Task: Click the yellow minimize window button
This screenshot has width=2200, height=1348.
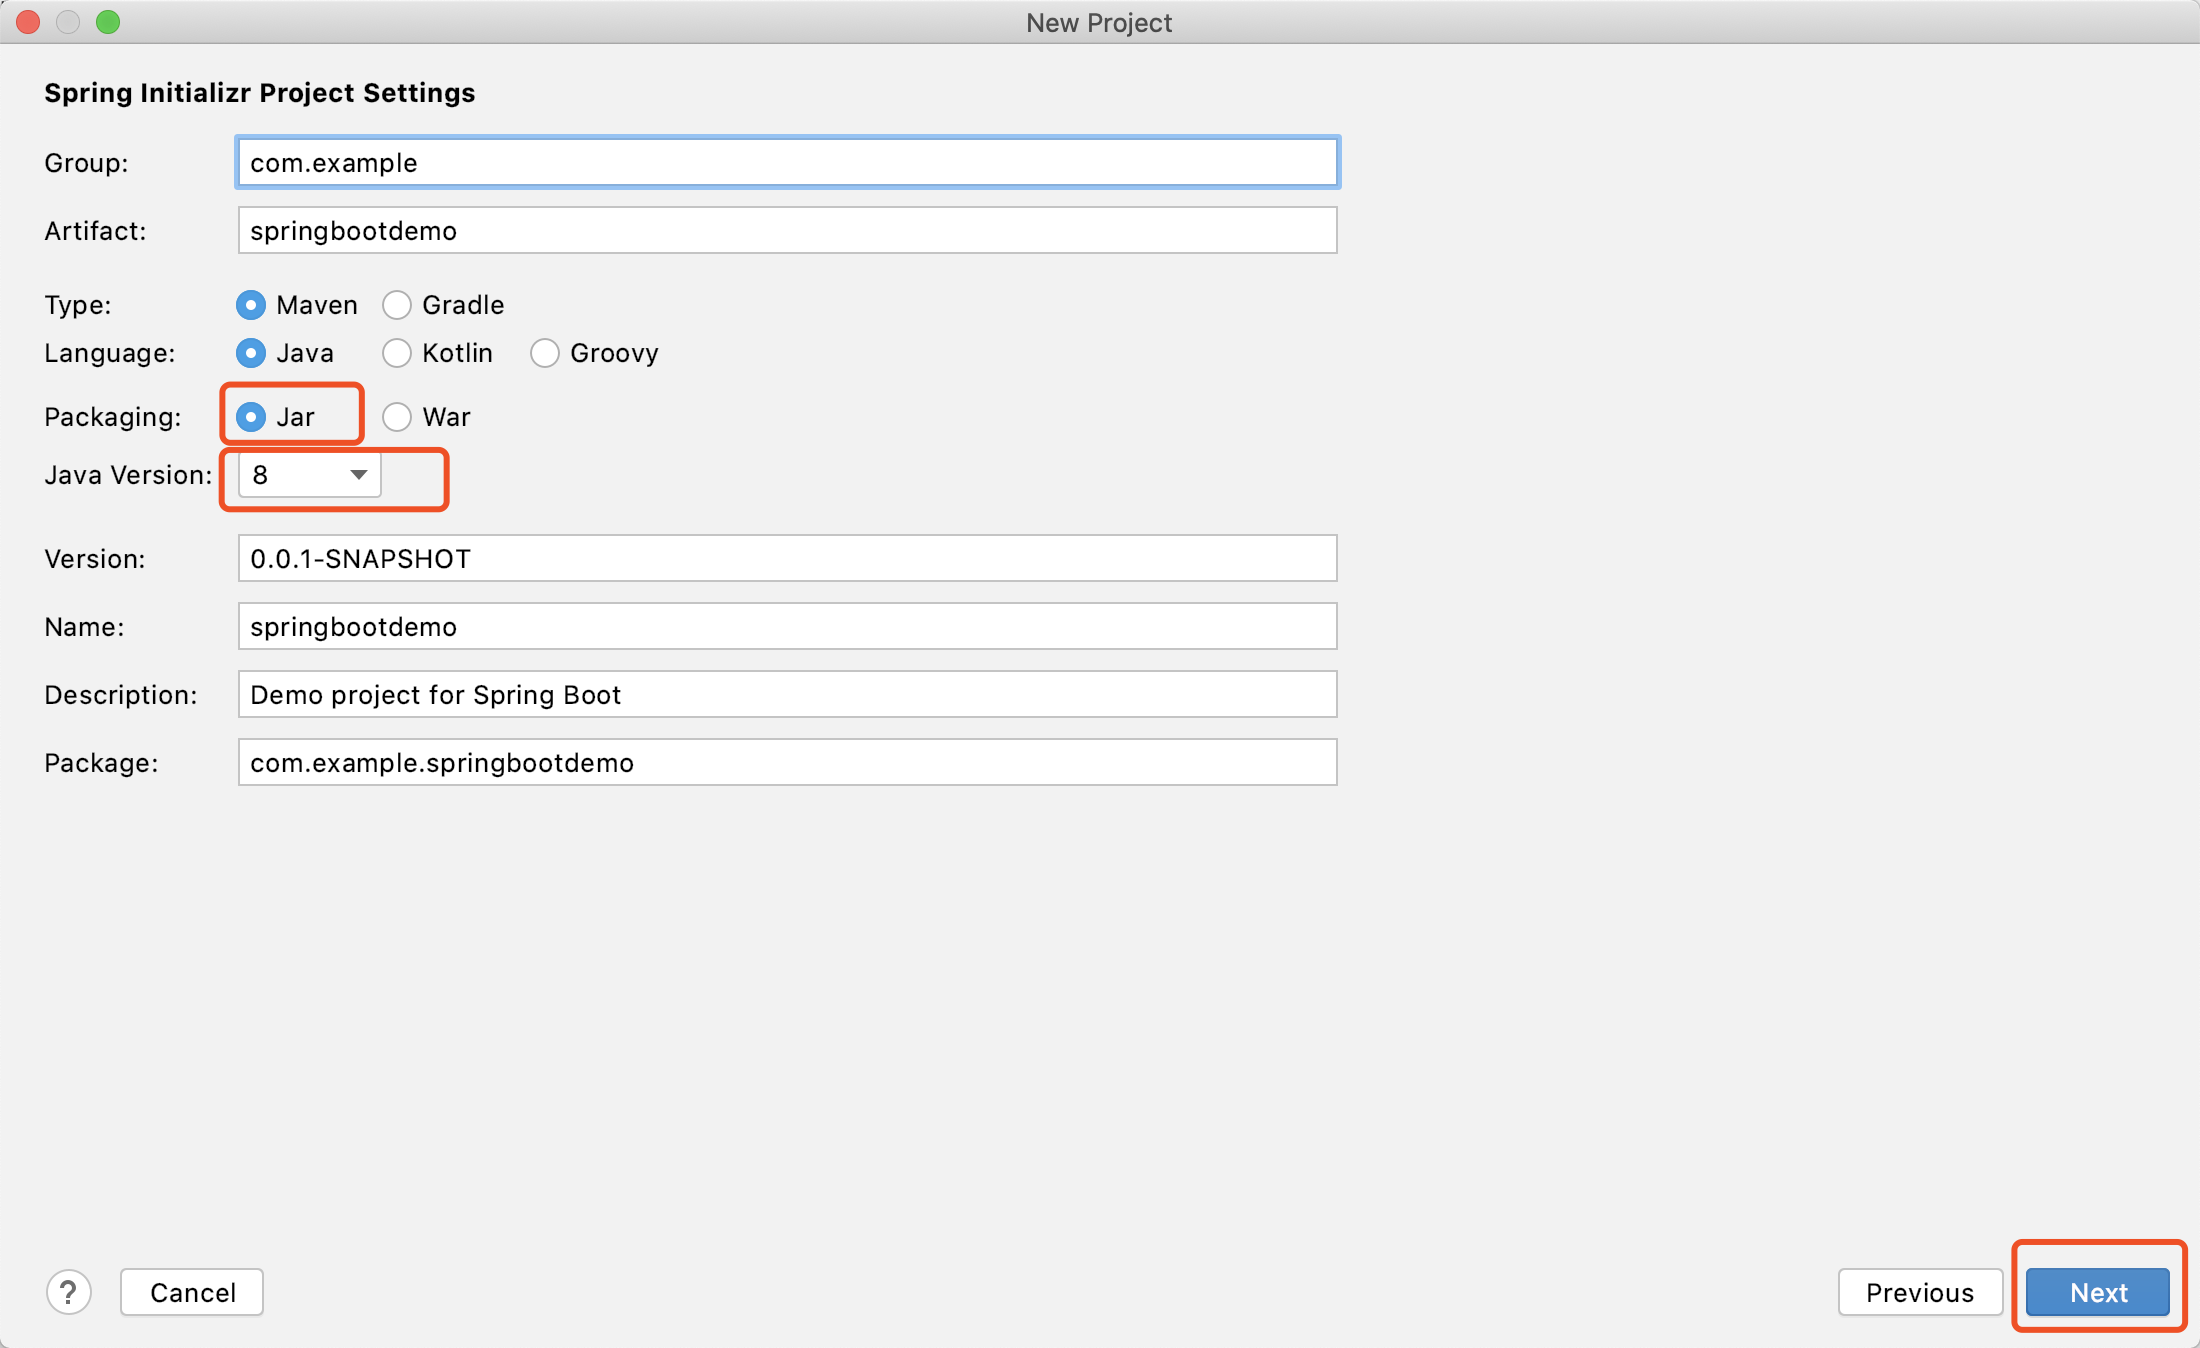Action: (x=68, y=22)
